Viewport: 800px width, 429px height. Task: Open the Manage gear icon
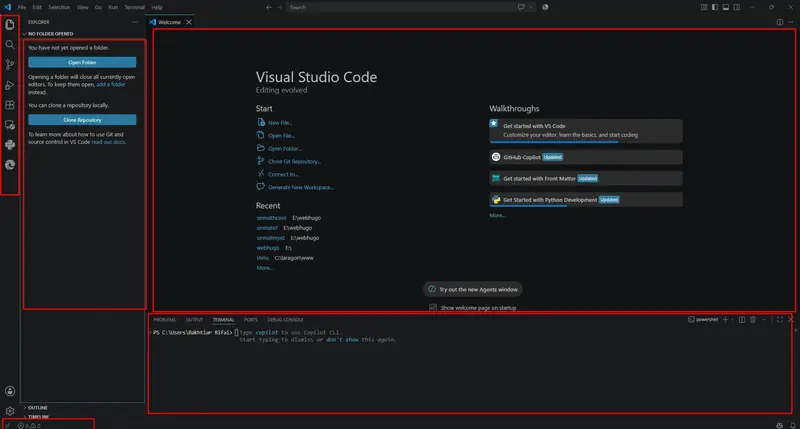point(10,411)
